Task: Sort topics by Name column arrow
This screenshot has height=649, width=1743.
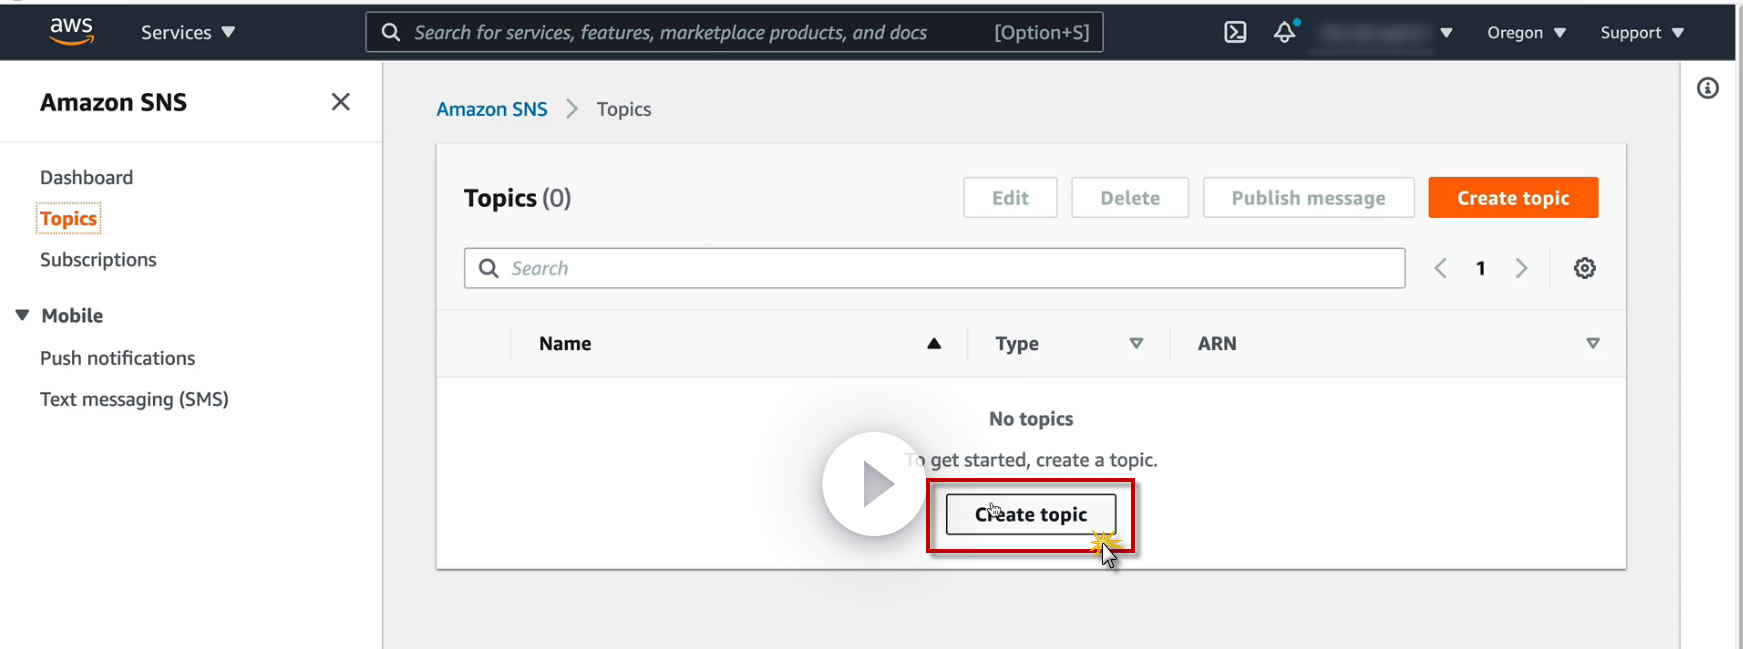Action: pyautogui.click(x=934, y=343)
